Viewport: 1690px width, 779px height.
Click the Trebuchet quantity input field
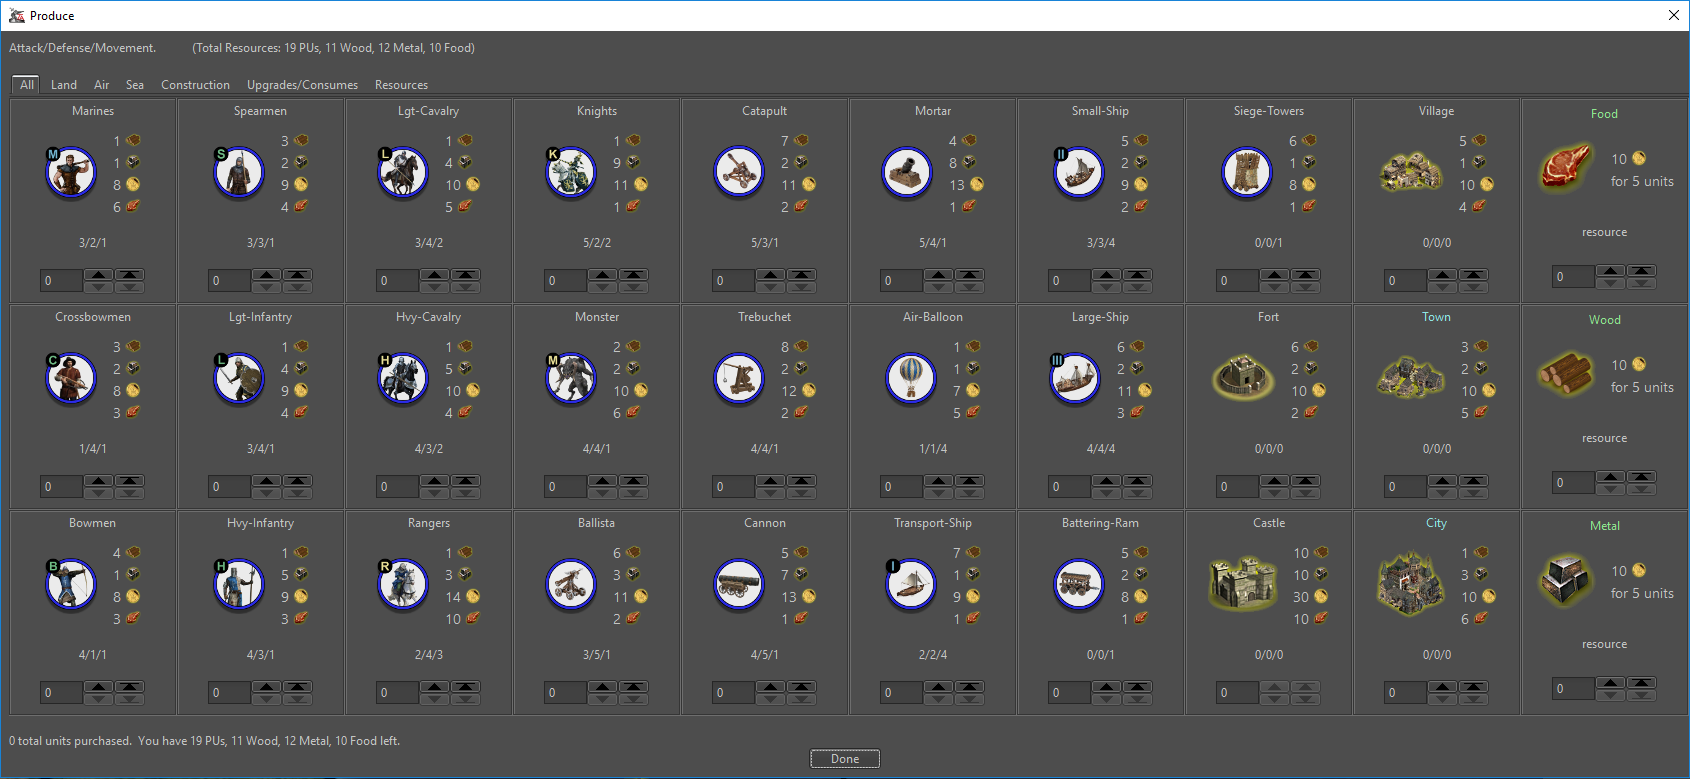[x=733, y=487]
